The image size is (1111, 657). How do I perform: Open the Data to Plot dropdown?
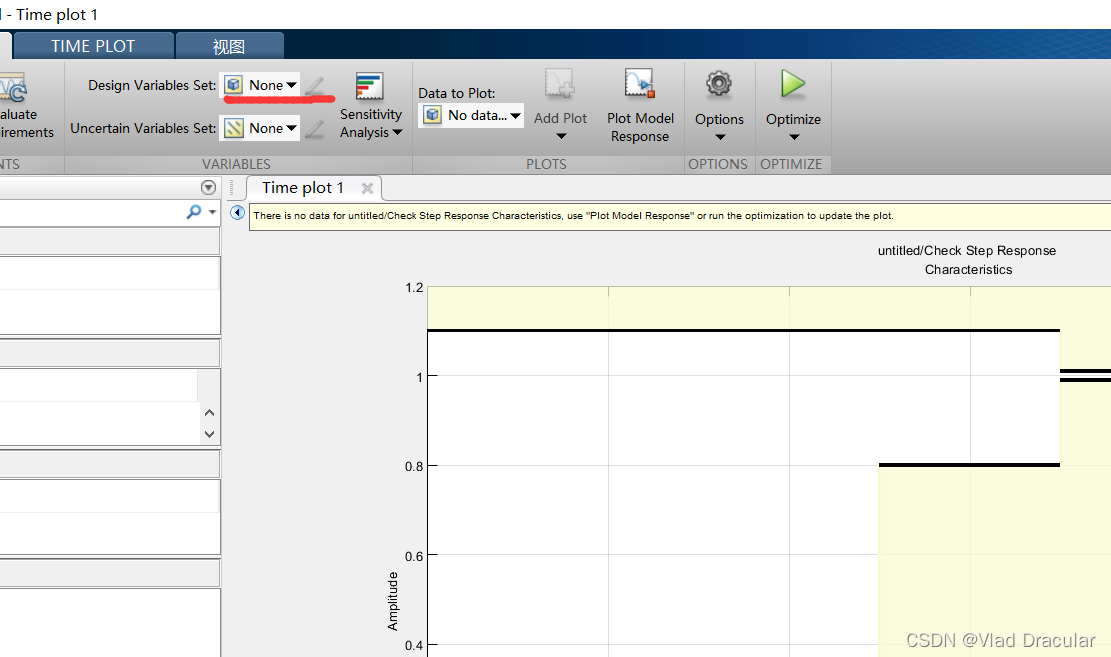point(470,116)
